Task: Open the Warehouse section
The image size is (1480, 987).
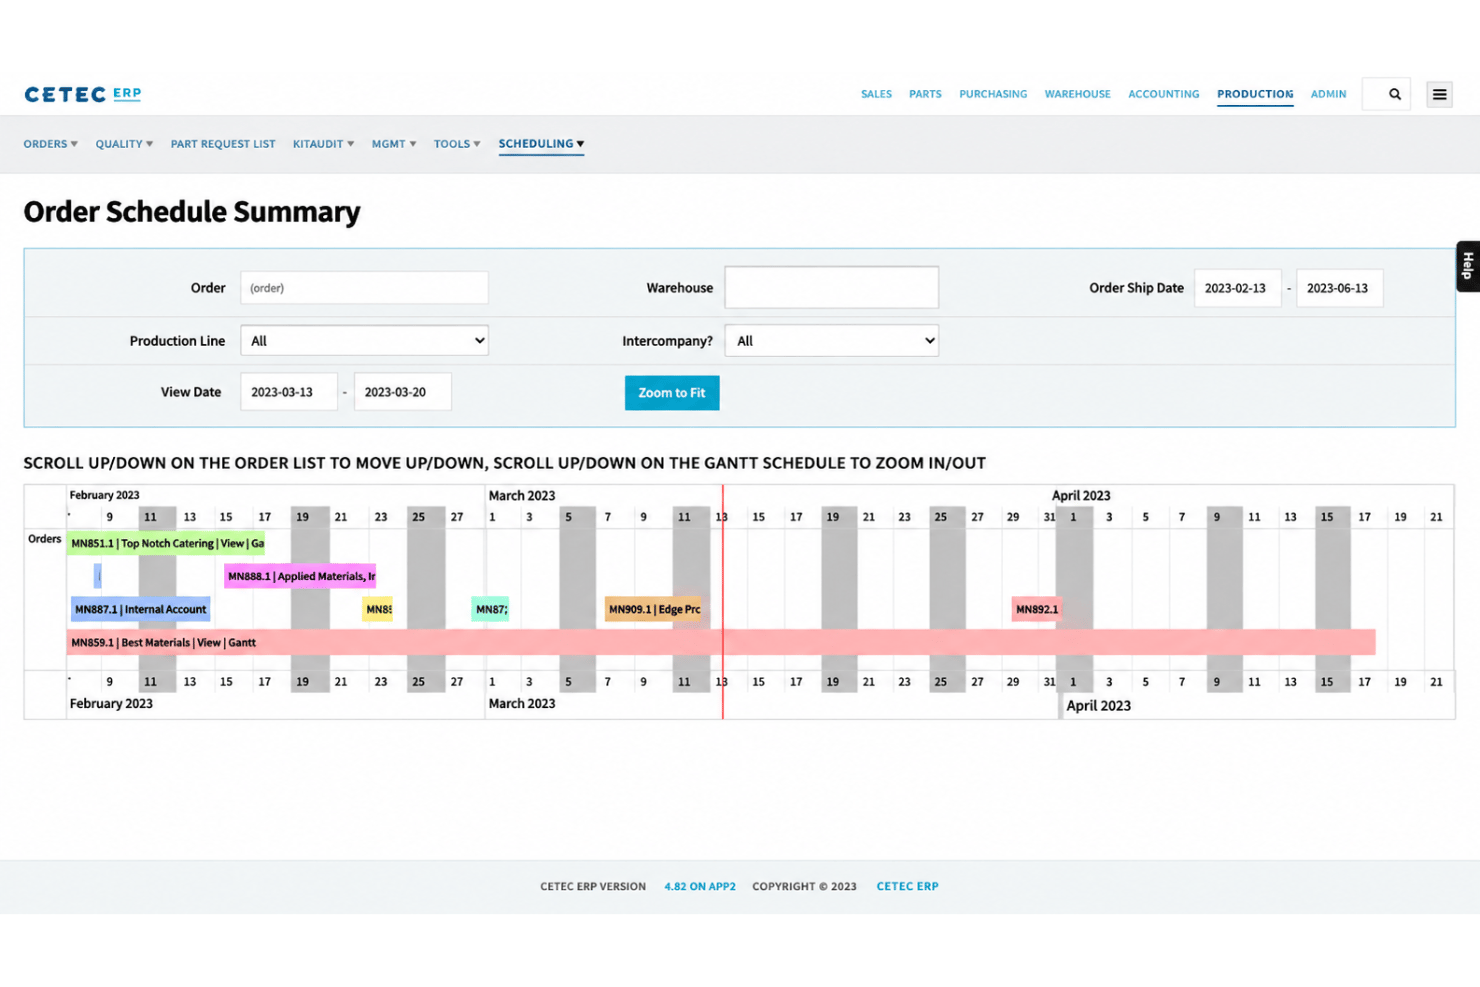Action: 1078,94
